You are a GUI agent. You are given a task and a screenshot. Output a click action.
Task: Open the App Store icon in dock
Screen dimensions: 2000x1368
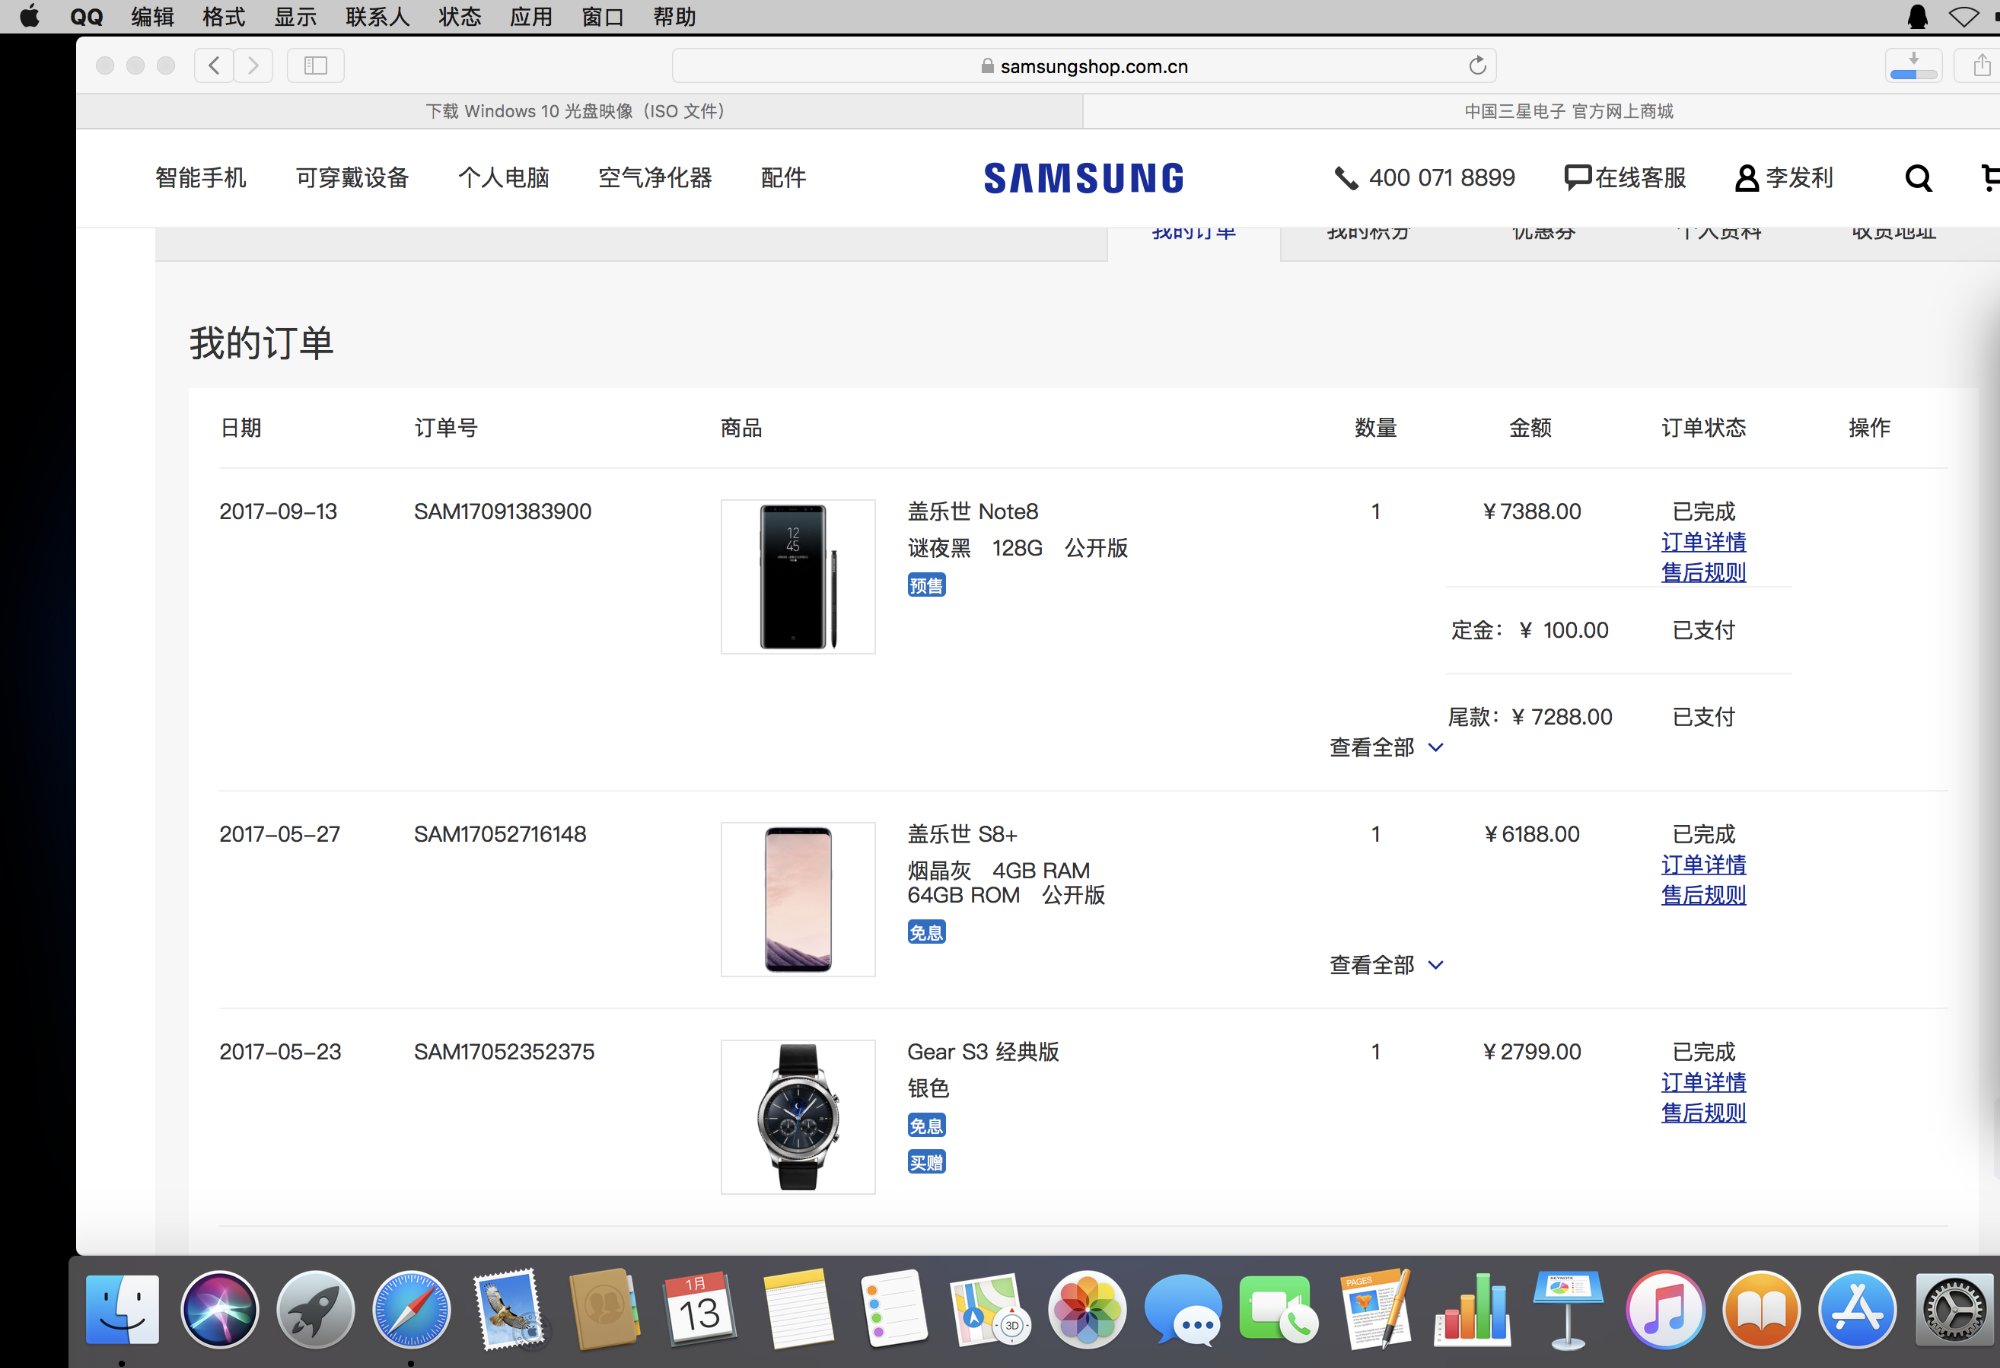[x=1856, y=1309]
